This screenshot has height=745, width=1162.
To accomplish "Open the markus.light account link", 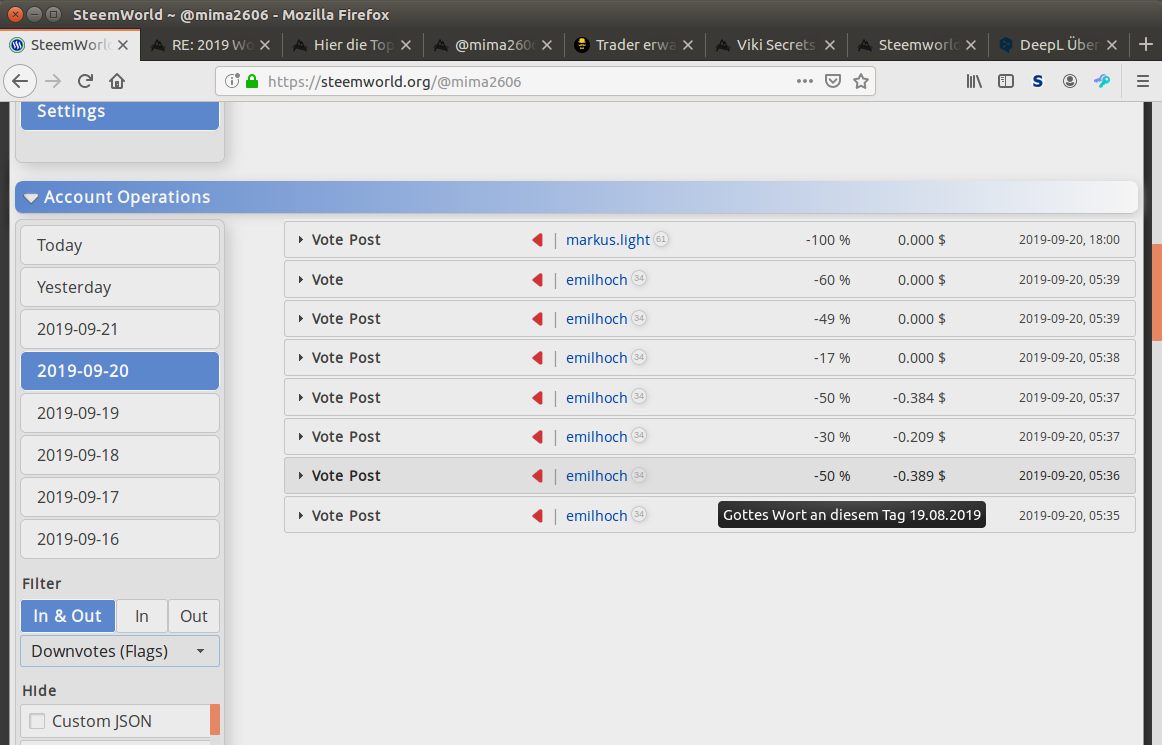I will point(607,240).
